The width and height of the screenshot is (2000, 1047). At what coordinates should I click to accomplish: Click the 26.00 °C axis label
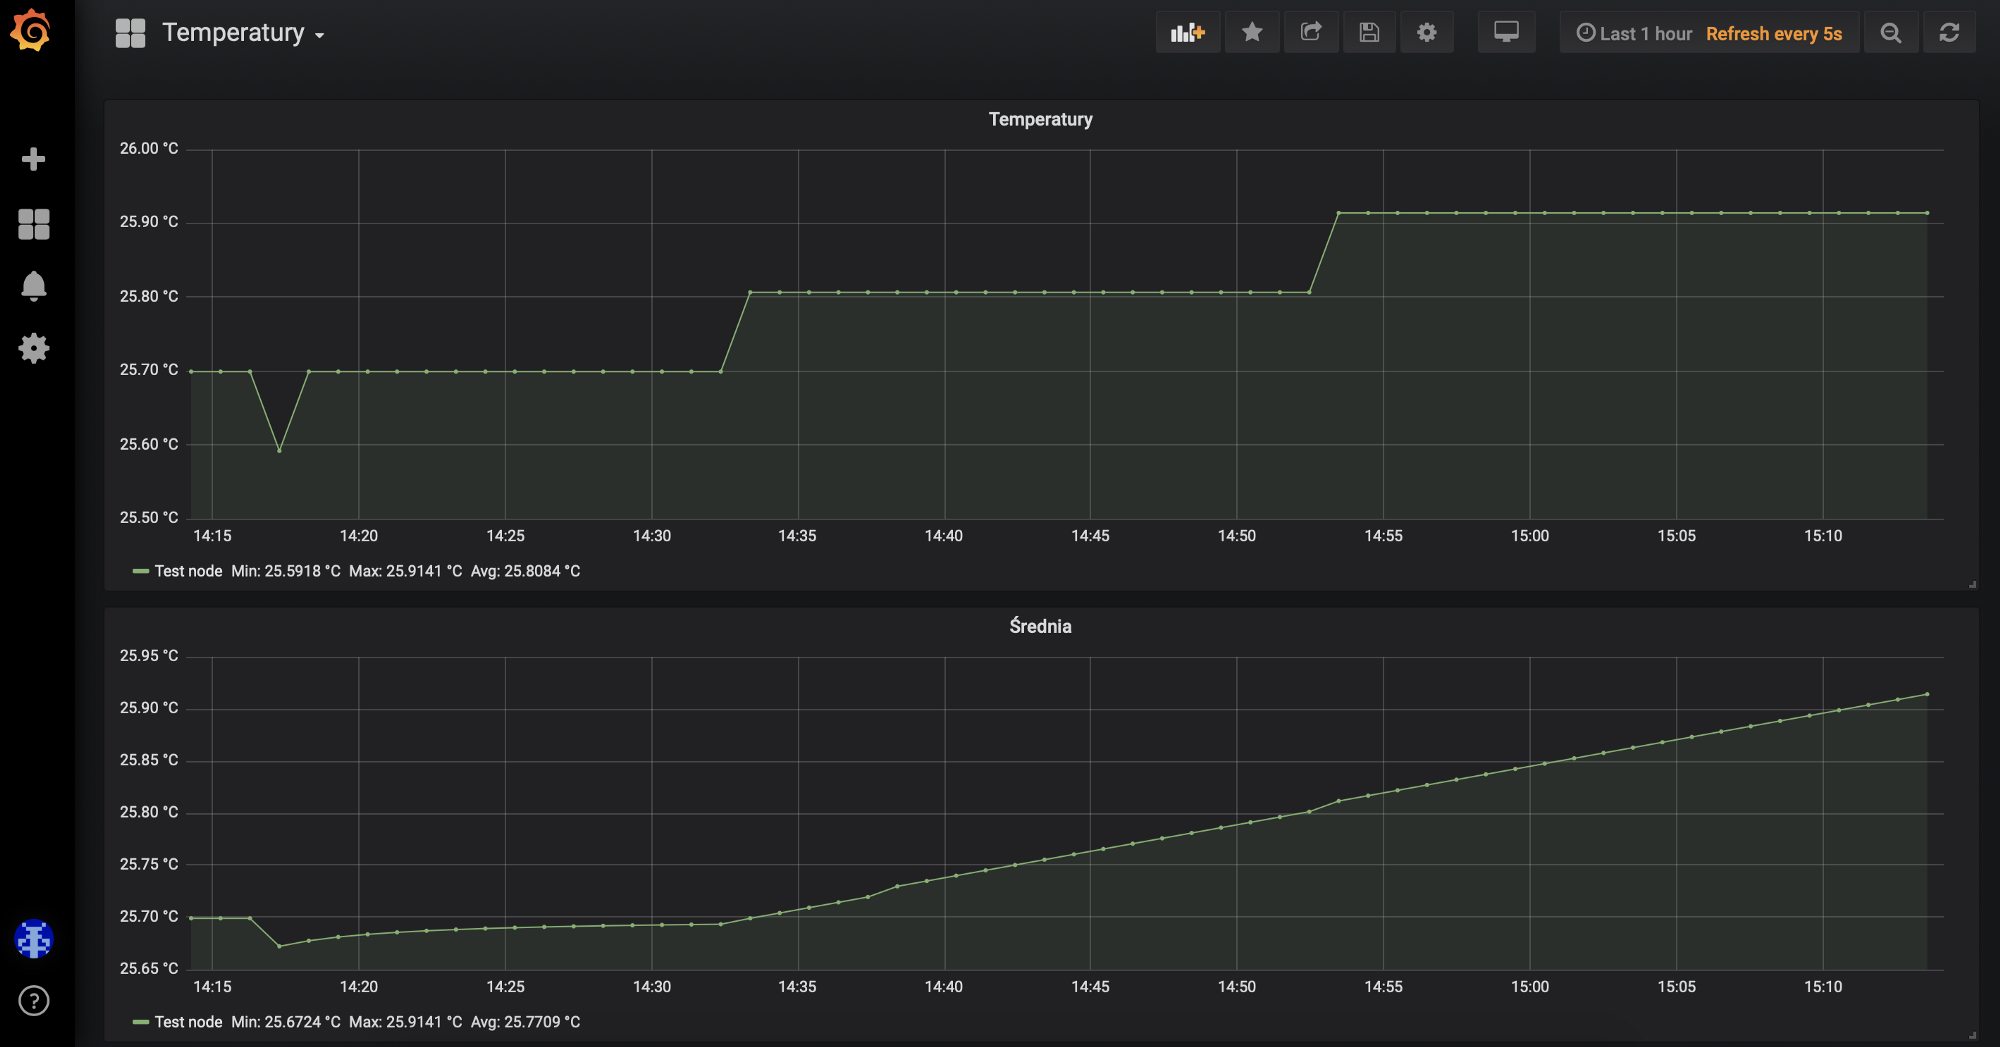[x=149, y=148]
